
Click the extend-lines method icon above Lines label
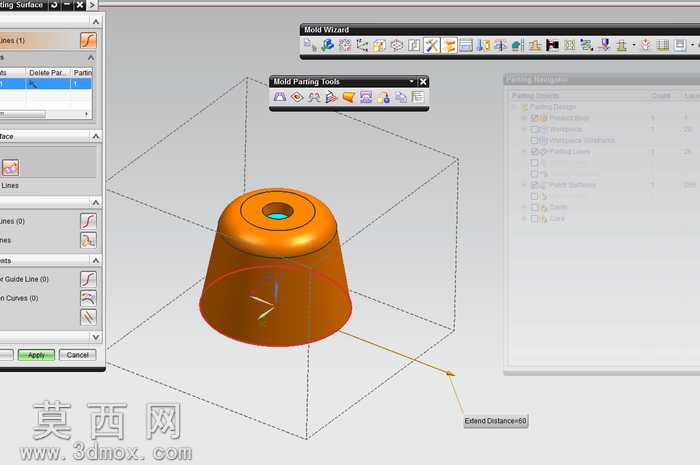[11, 168]
